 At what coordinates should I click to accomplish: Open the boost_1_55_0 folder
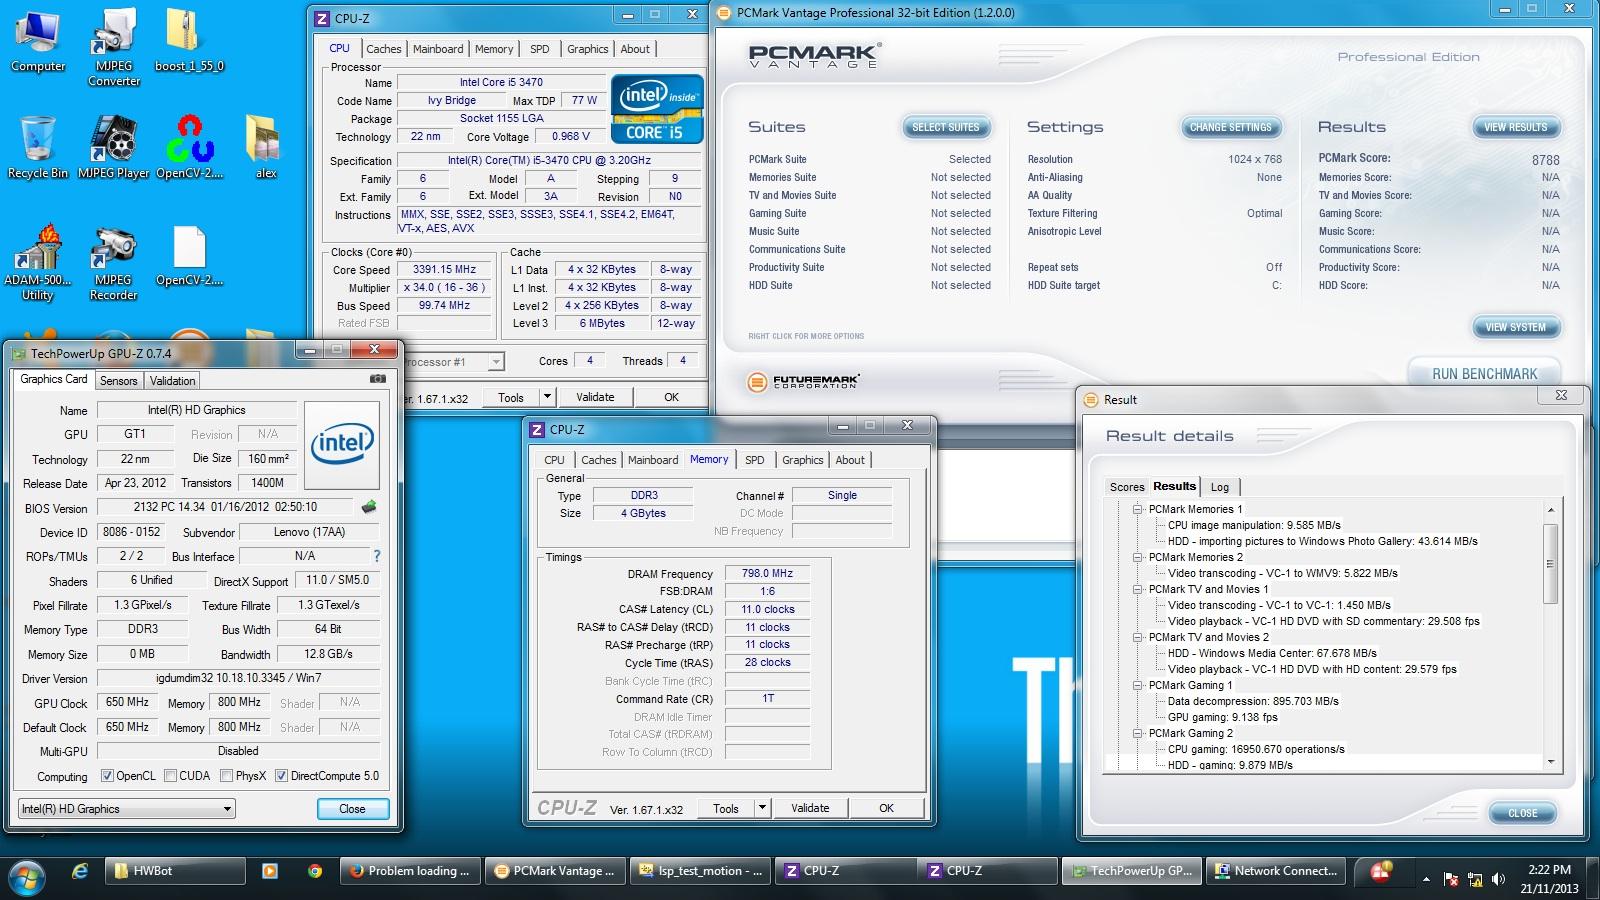pyautogui.click(x=189, y=40)
